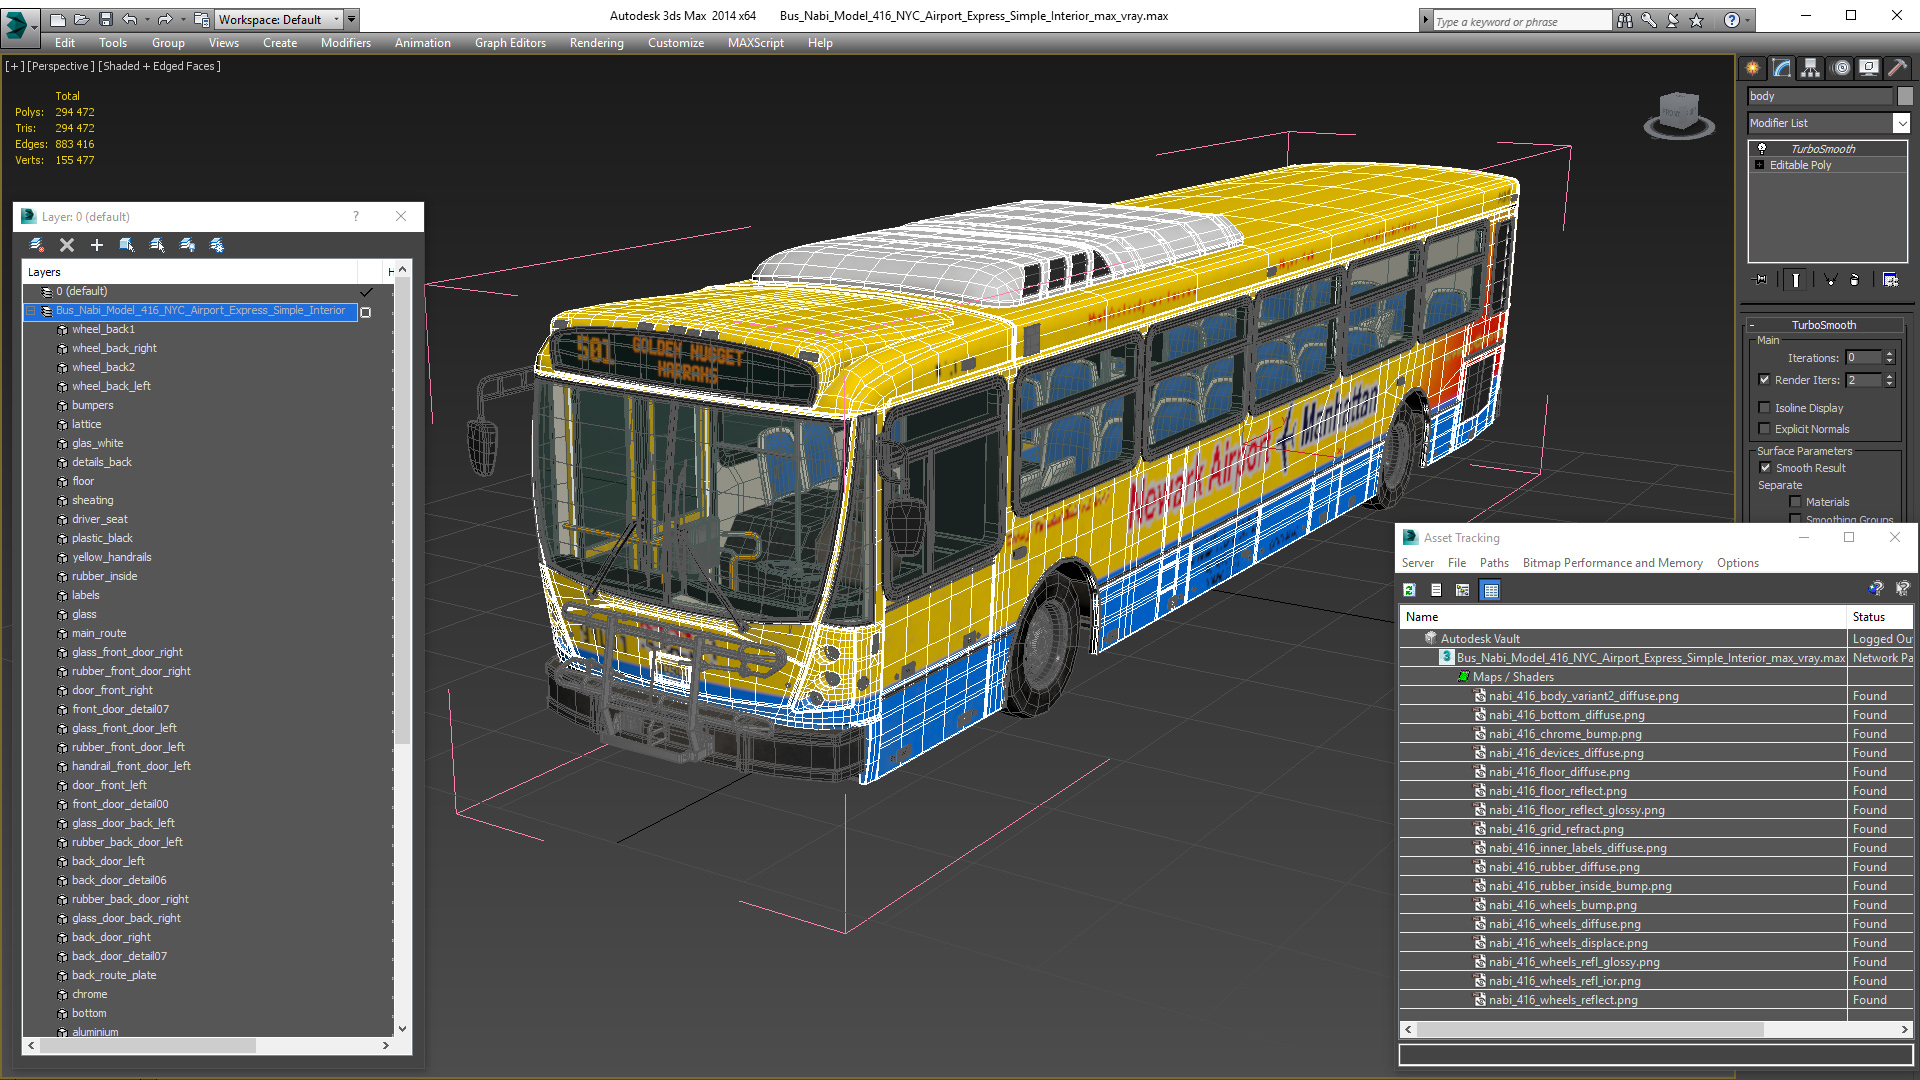
Task: Enable Isoline Display checkbox
Action: [x=1764, y=408]
